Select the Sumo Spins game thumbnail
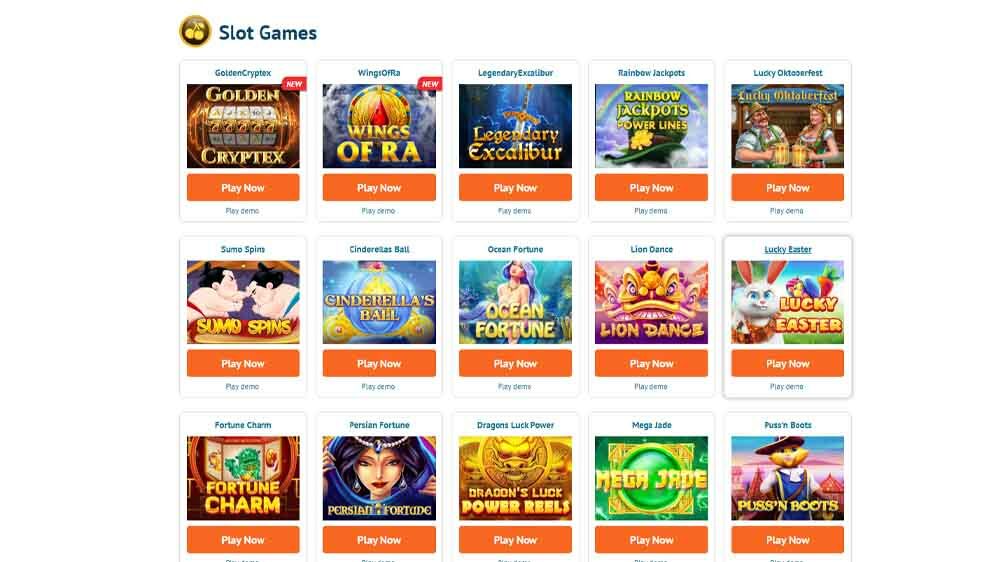Screen dimensions: 1000x562 coord(243,302)
